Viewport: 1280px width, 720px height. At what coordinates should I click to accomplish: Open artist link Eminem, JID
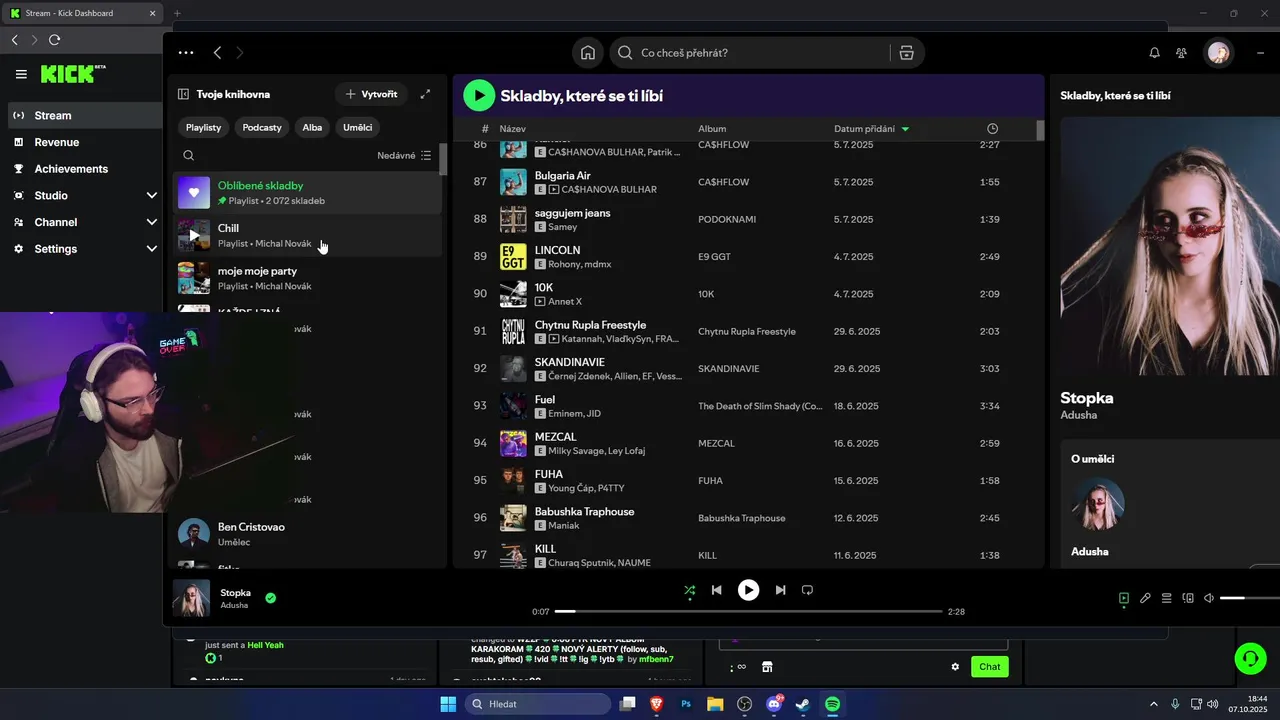coord(574,413)
